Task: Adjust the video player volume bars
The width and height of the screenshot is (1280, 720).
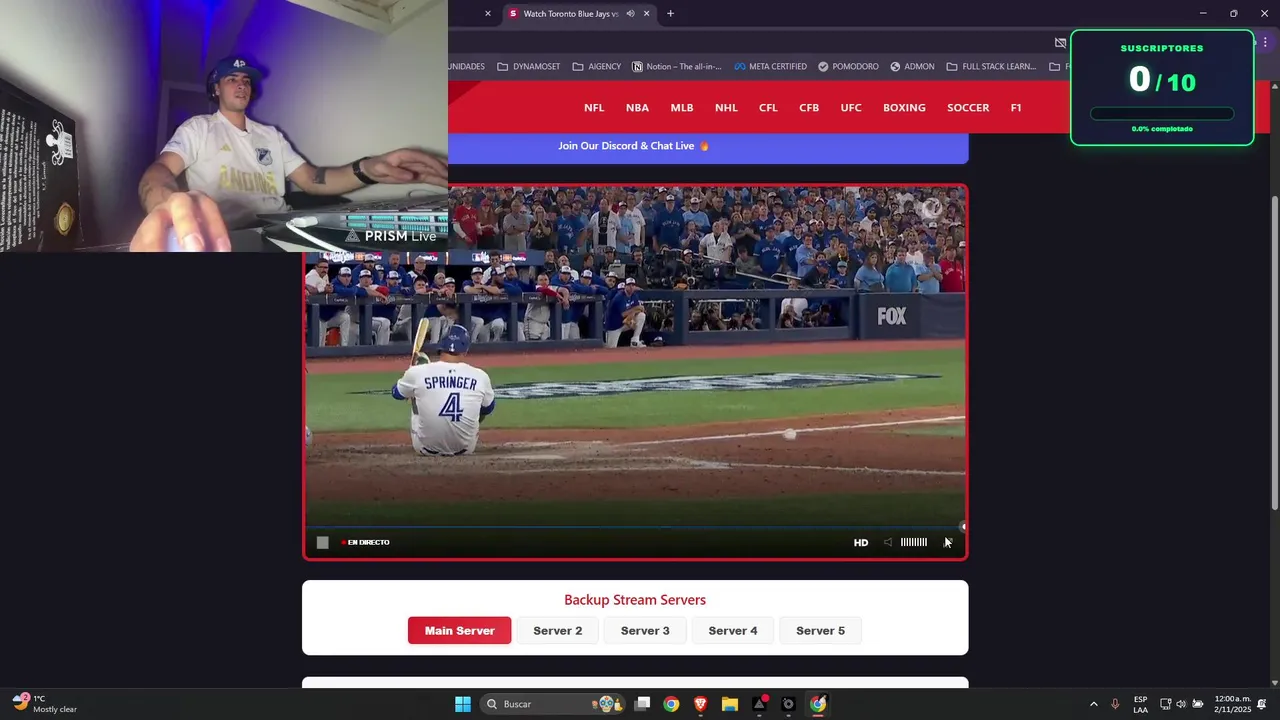Action: [x=914, y=542]
